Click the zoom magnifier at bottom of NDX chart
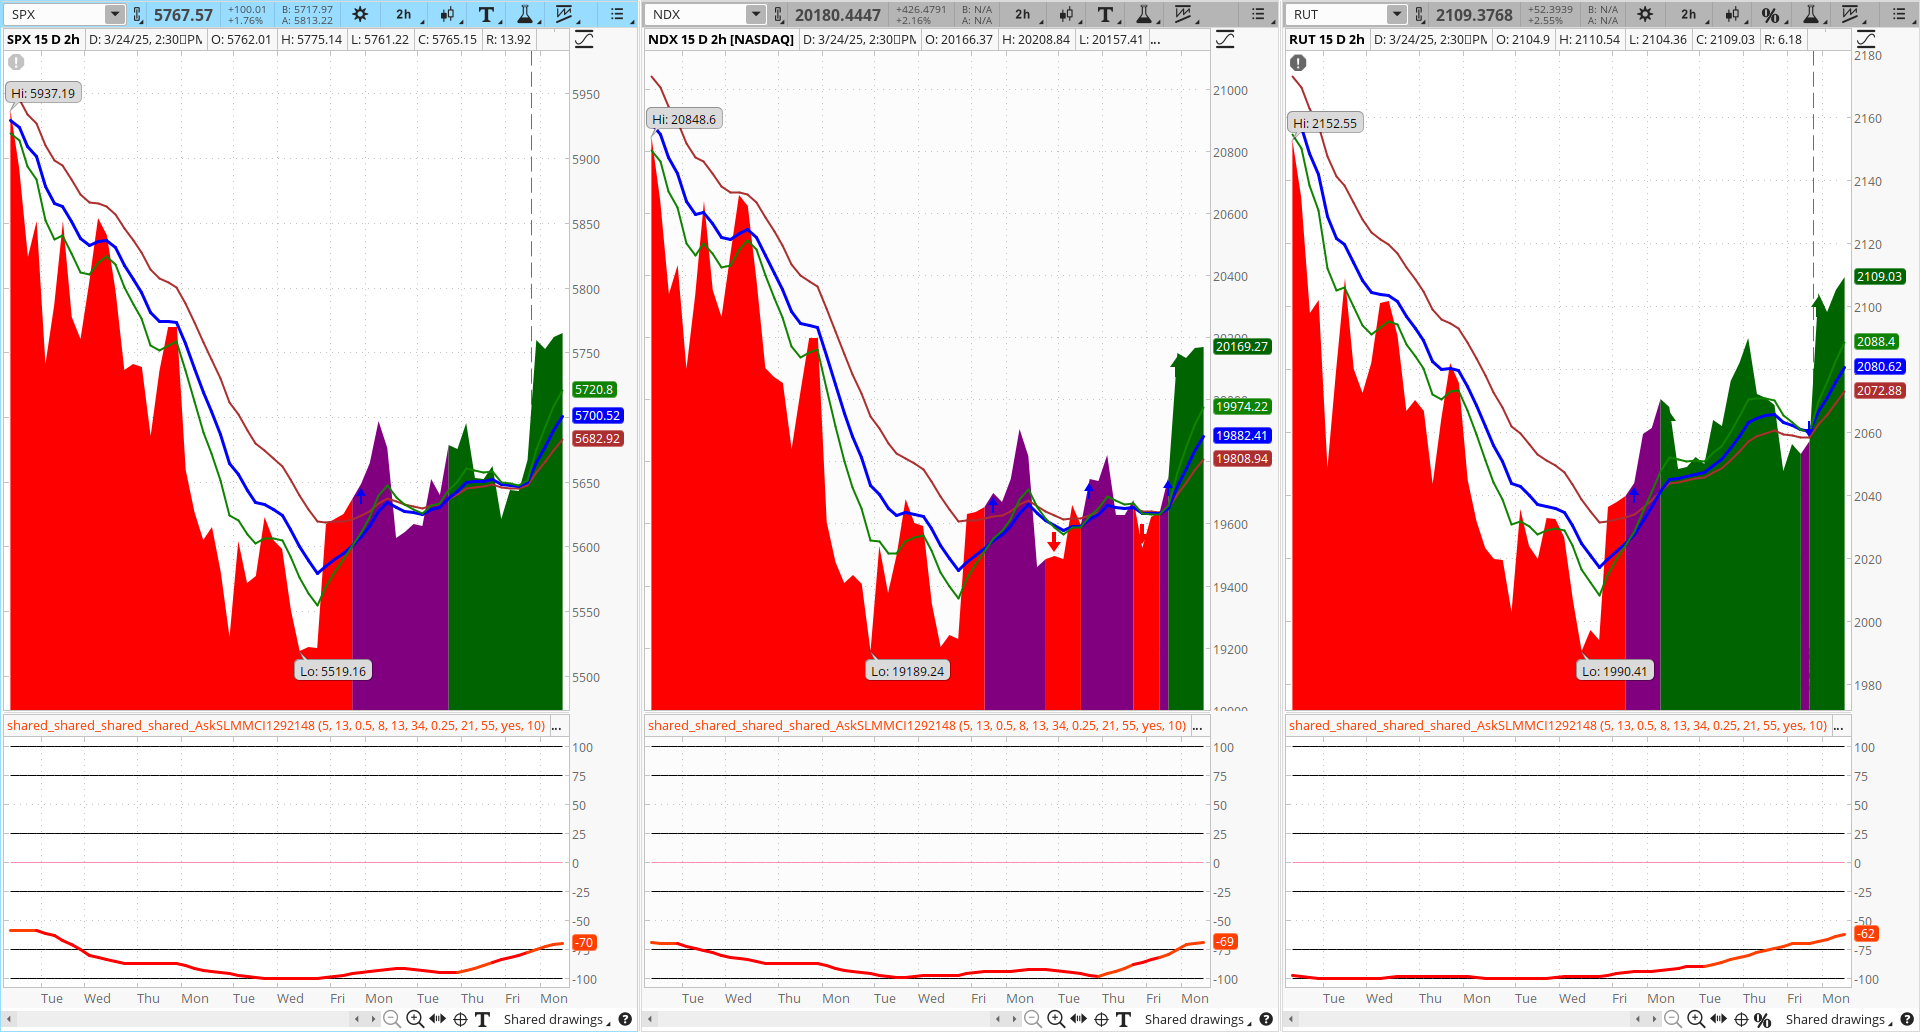Screen dimensions: 1920x1032 tap(1058, 1019)
